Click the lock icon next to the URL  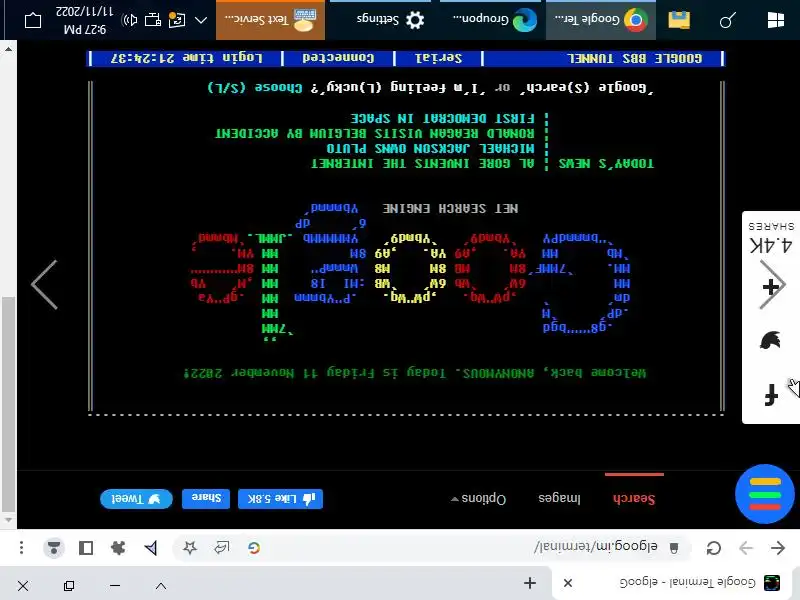click(x=673, y=548)
